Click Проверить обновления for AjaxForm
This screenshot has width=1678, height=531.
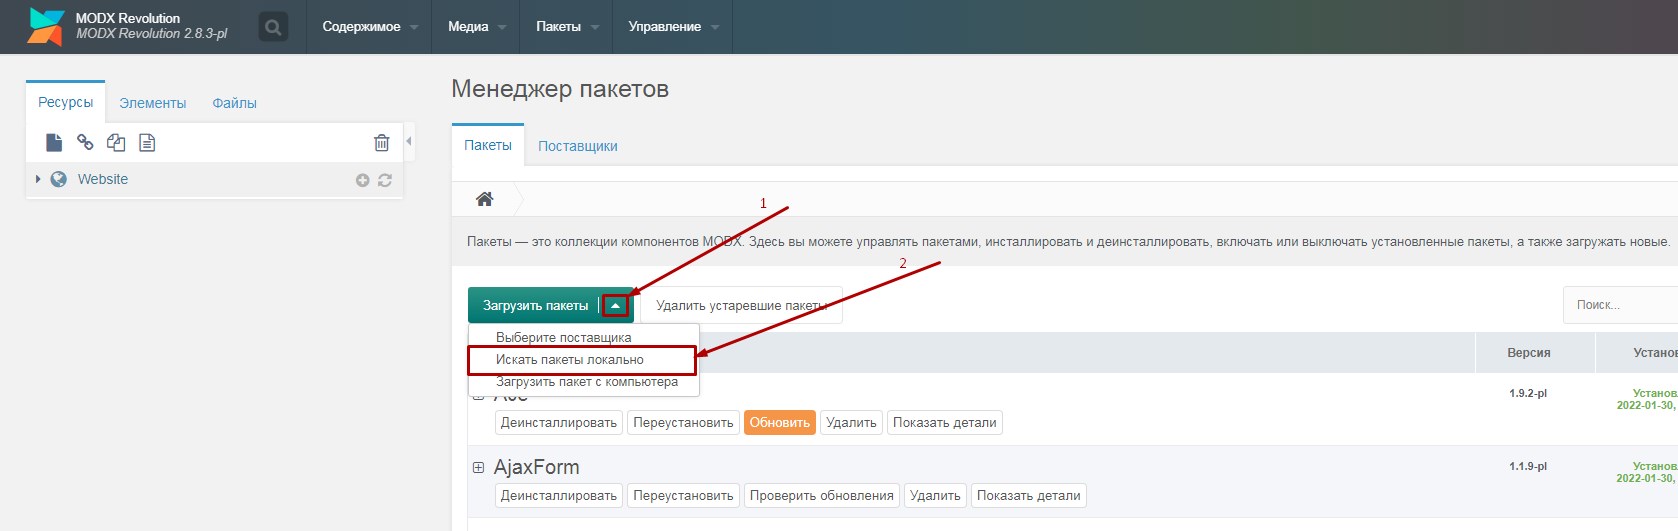point(821,496)
